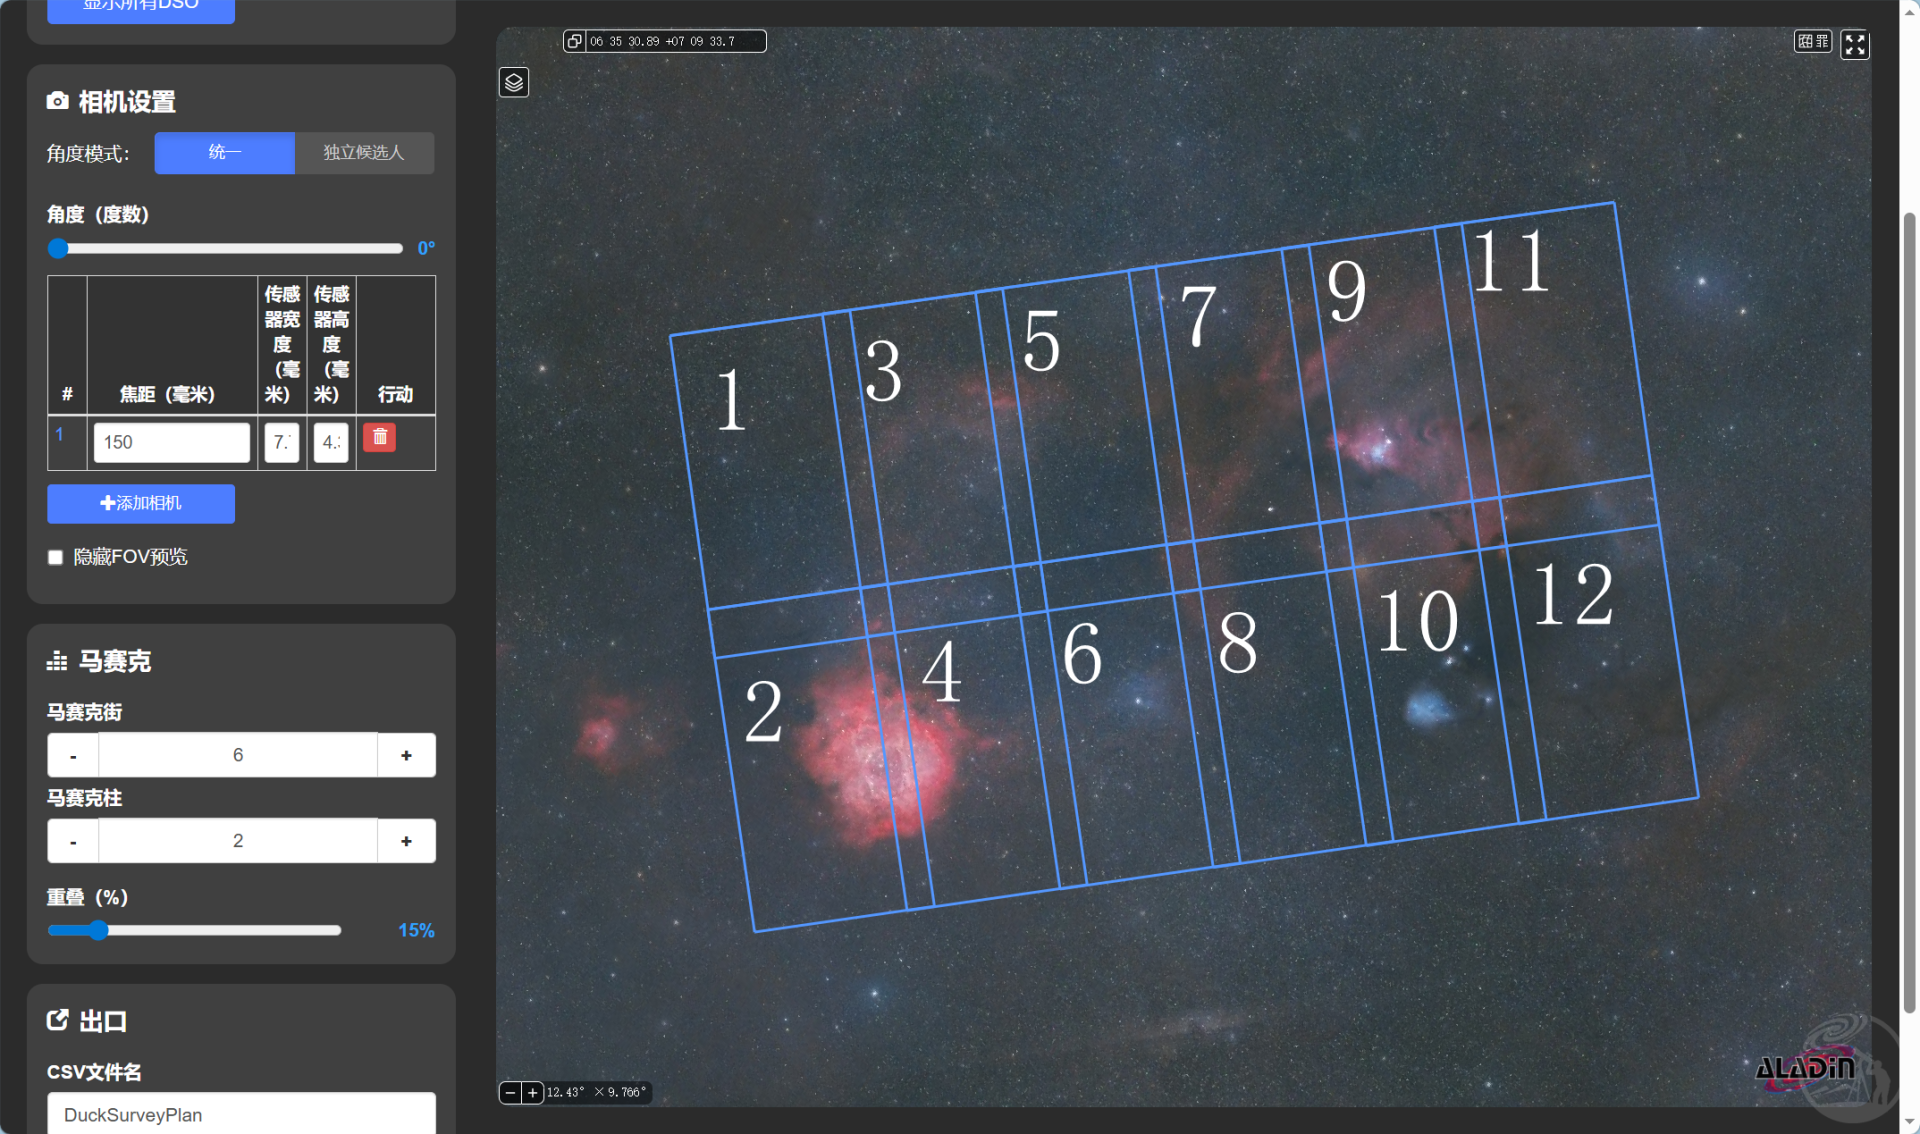Image resolution: width=1920 pixels, height=1134 pixels.
Task: Click the copy coordinates icon
Action: [x=575, y=41]
